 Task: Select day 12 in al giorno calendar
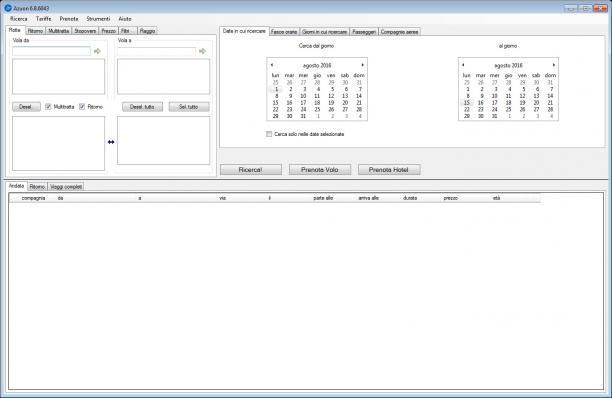tap(522, 96)
